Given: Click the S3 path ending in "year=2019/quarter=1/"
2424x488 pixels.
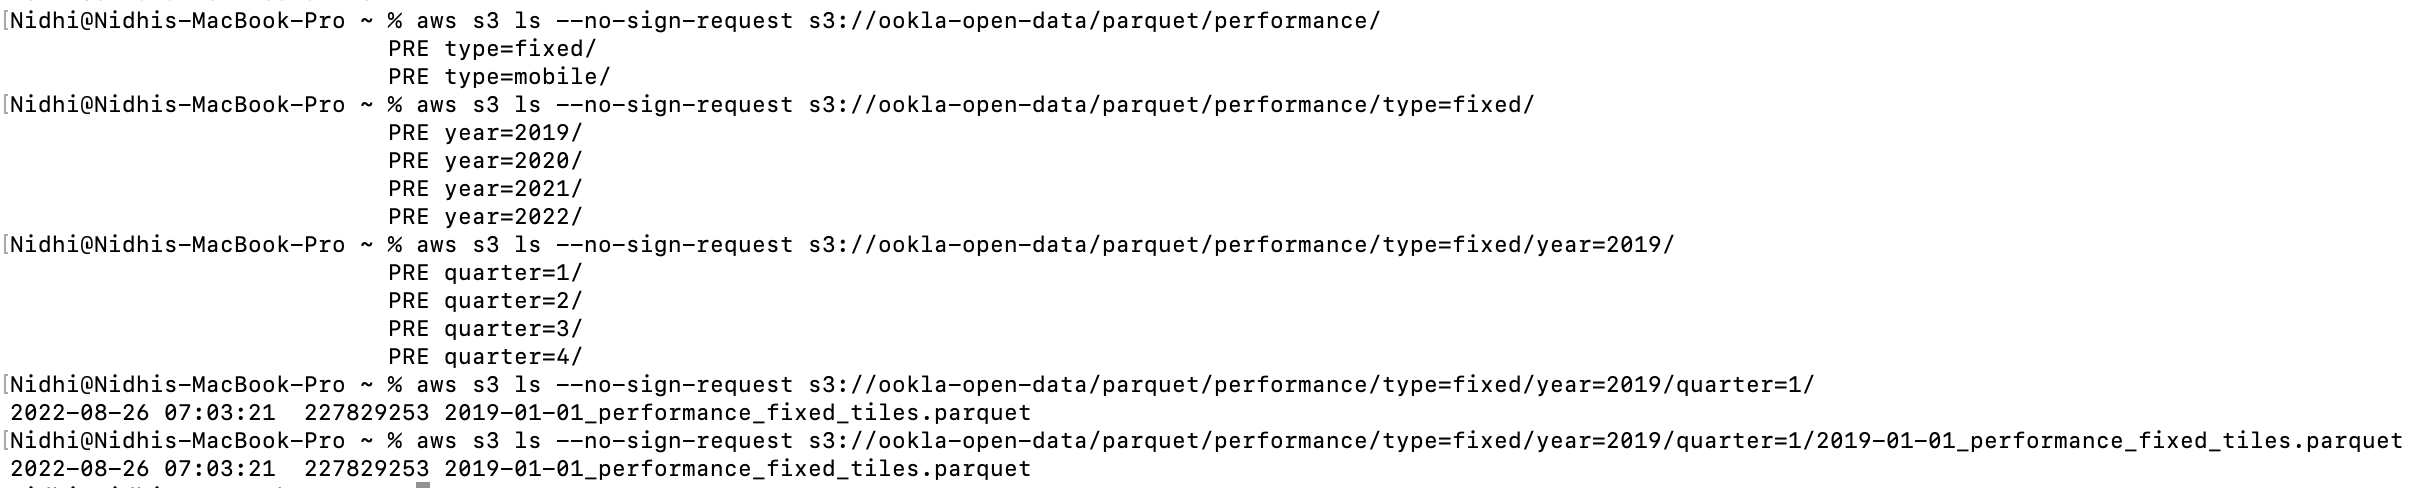Looking at the screenshot, I should (x=1311, y=385).
